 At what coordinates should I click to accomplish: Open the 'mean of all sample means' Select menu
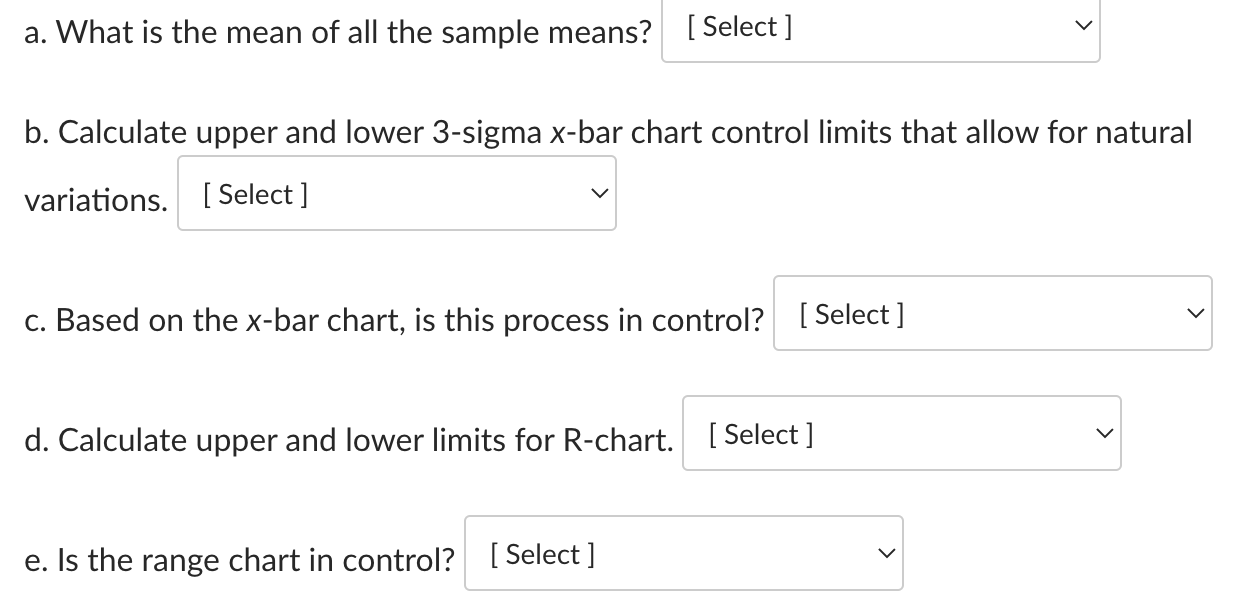(x=880, y=27)
